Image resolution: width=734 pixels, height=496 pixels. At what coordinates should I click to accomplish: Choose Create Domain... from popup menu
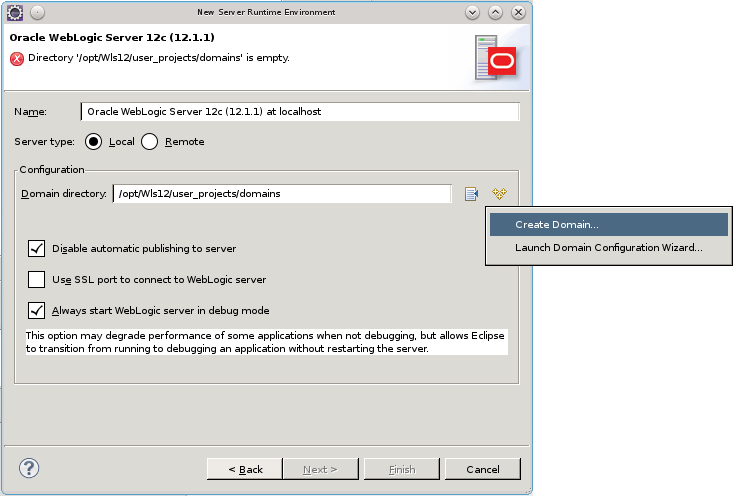pos(609,225)
